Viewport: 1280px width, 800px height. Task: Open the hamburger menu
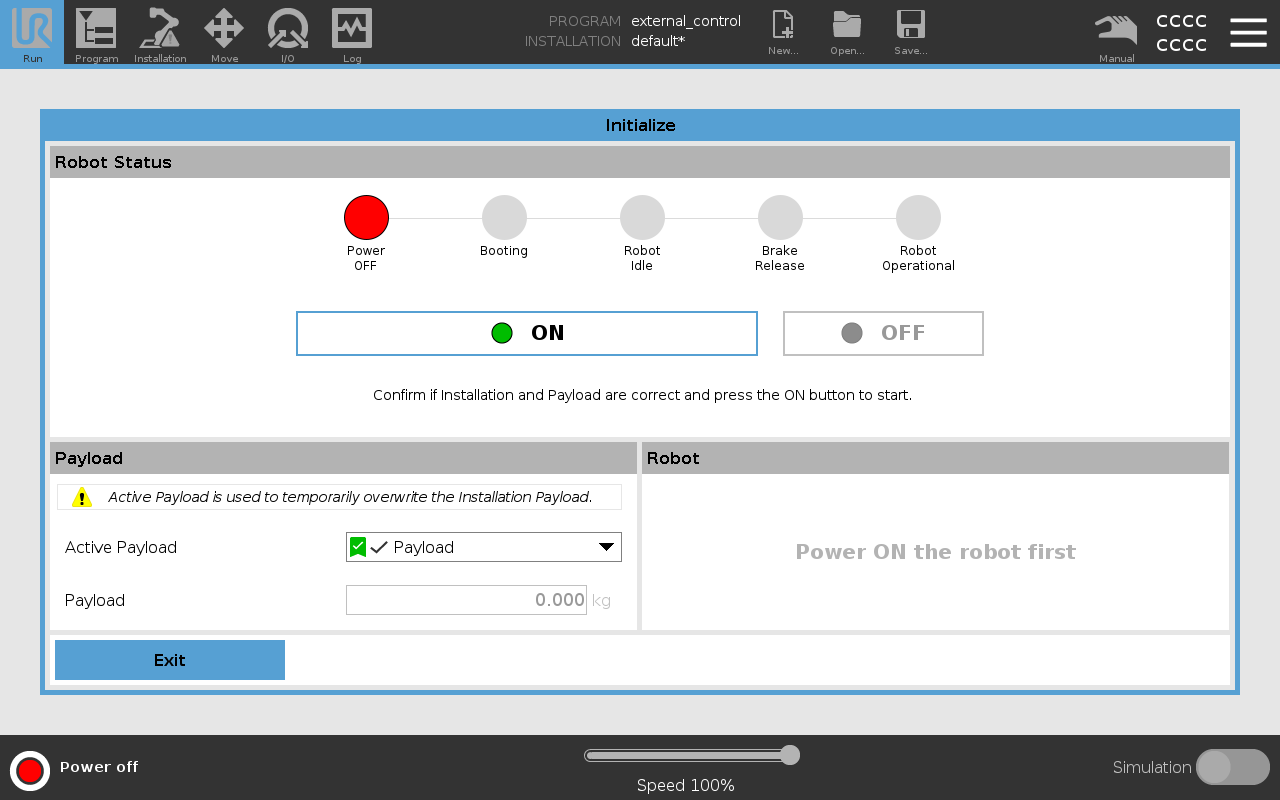[1248, 32]
